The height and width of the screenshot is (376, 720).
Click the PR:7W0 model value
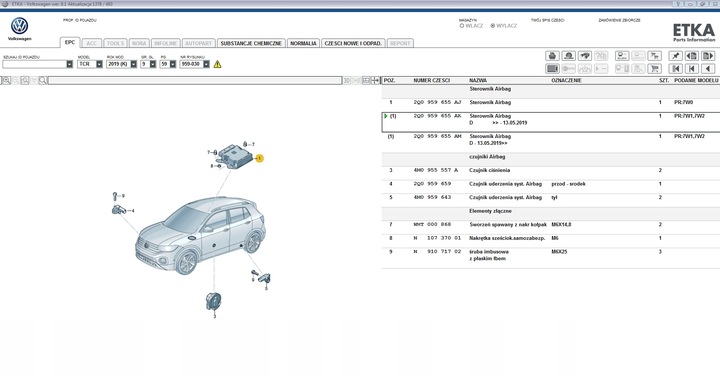683,102
